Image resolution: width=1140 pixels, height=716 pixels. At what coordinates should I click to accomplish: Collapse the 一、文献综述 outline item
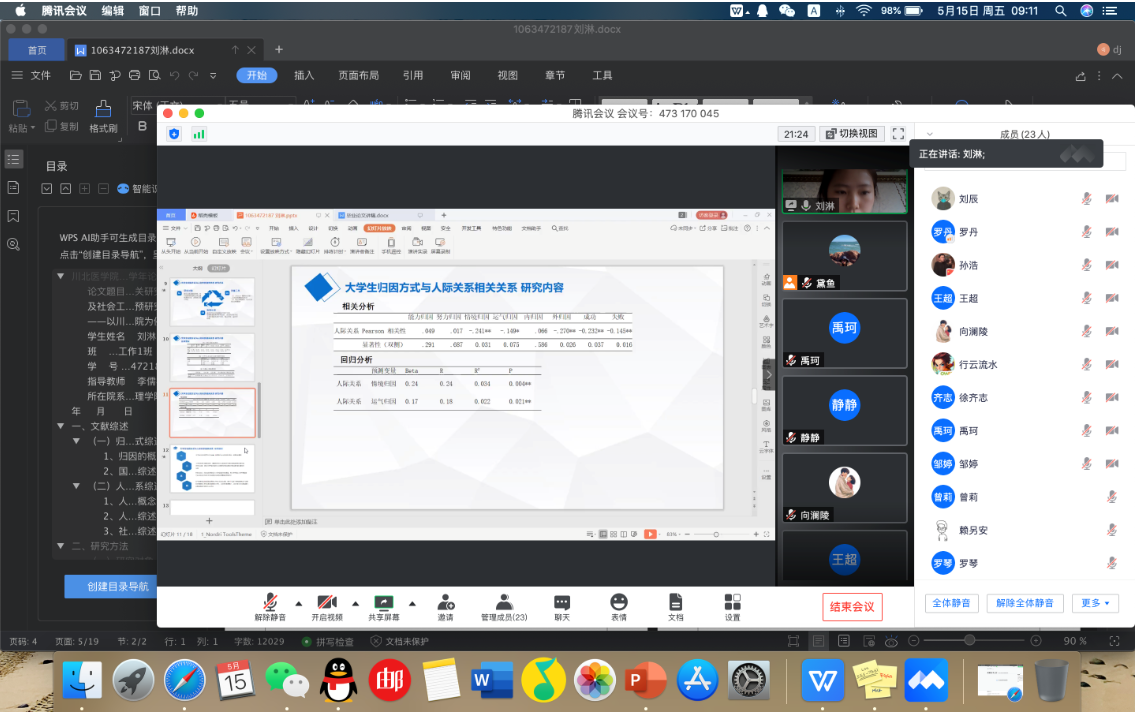(62, 427)
